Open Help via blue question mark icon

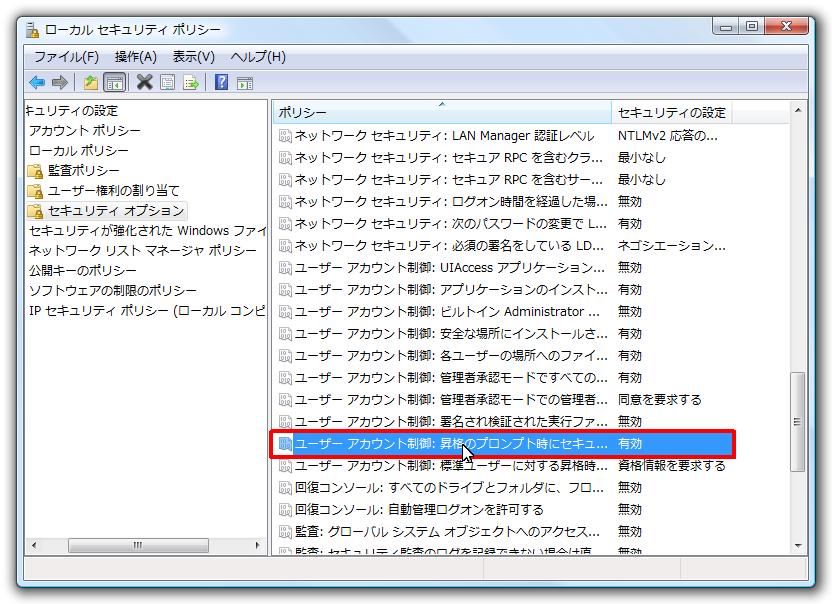coord(221,82)
